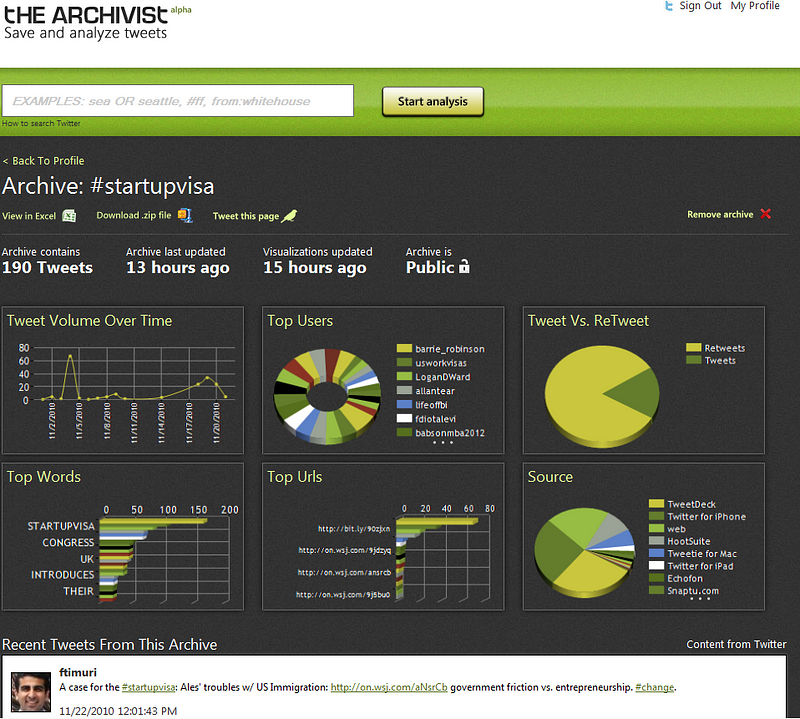This screenshot has width=800, height=719.
Task: Click the open padlock icon beside Public
Action: tap(464, 266)
